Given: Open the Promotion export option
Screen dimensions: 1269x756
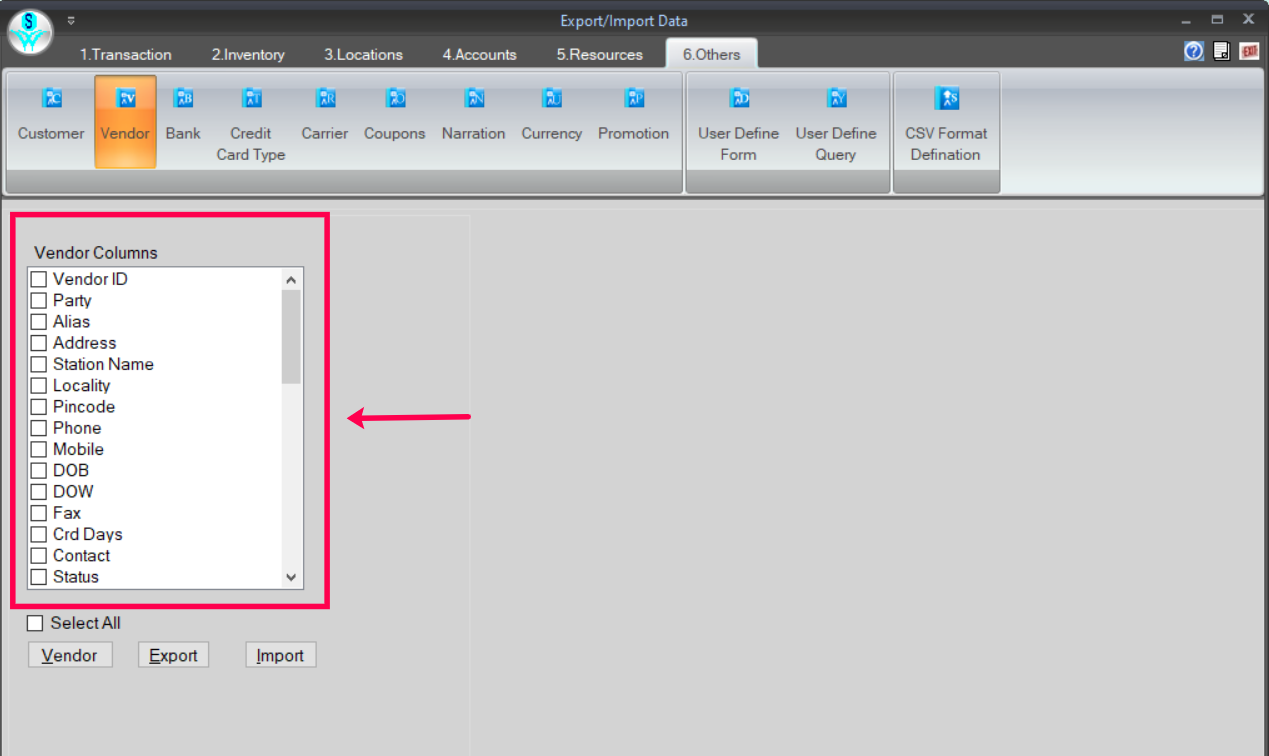Looking at the screenshot, I should tap(634, 121).
